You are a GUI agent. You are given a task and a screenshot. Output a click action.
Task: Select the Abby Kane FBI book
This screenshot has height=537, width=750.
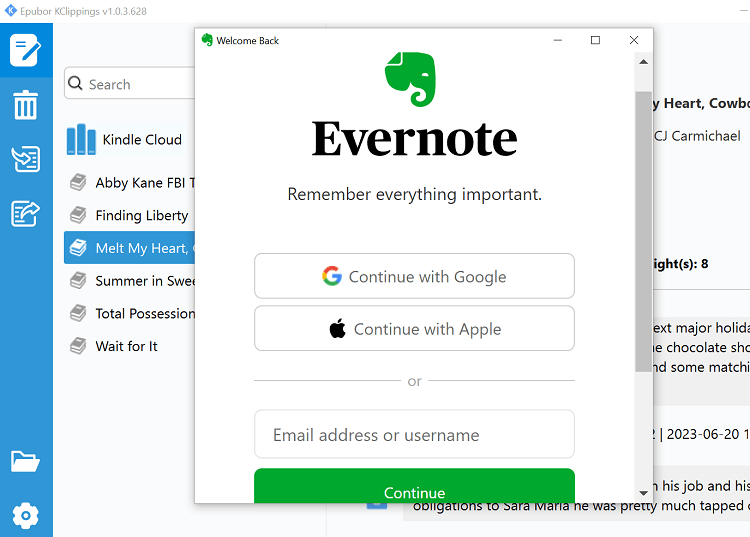[x=129, y=183]
